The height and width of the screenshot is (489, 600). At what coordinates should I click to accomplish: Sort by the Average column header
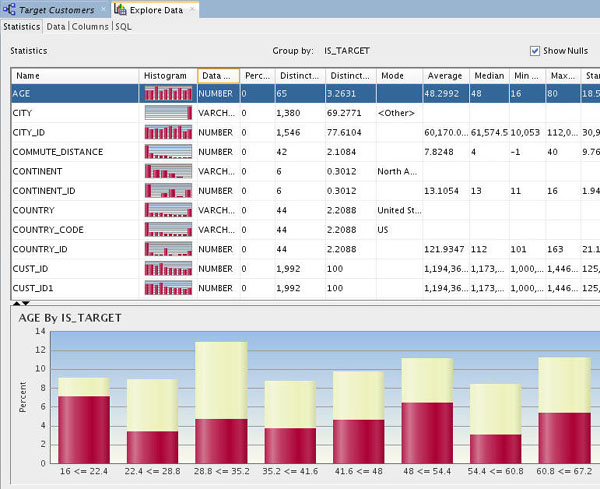pos(443,75)
